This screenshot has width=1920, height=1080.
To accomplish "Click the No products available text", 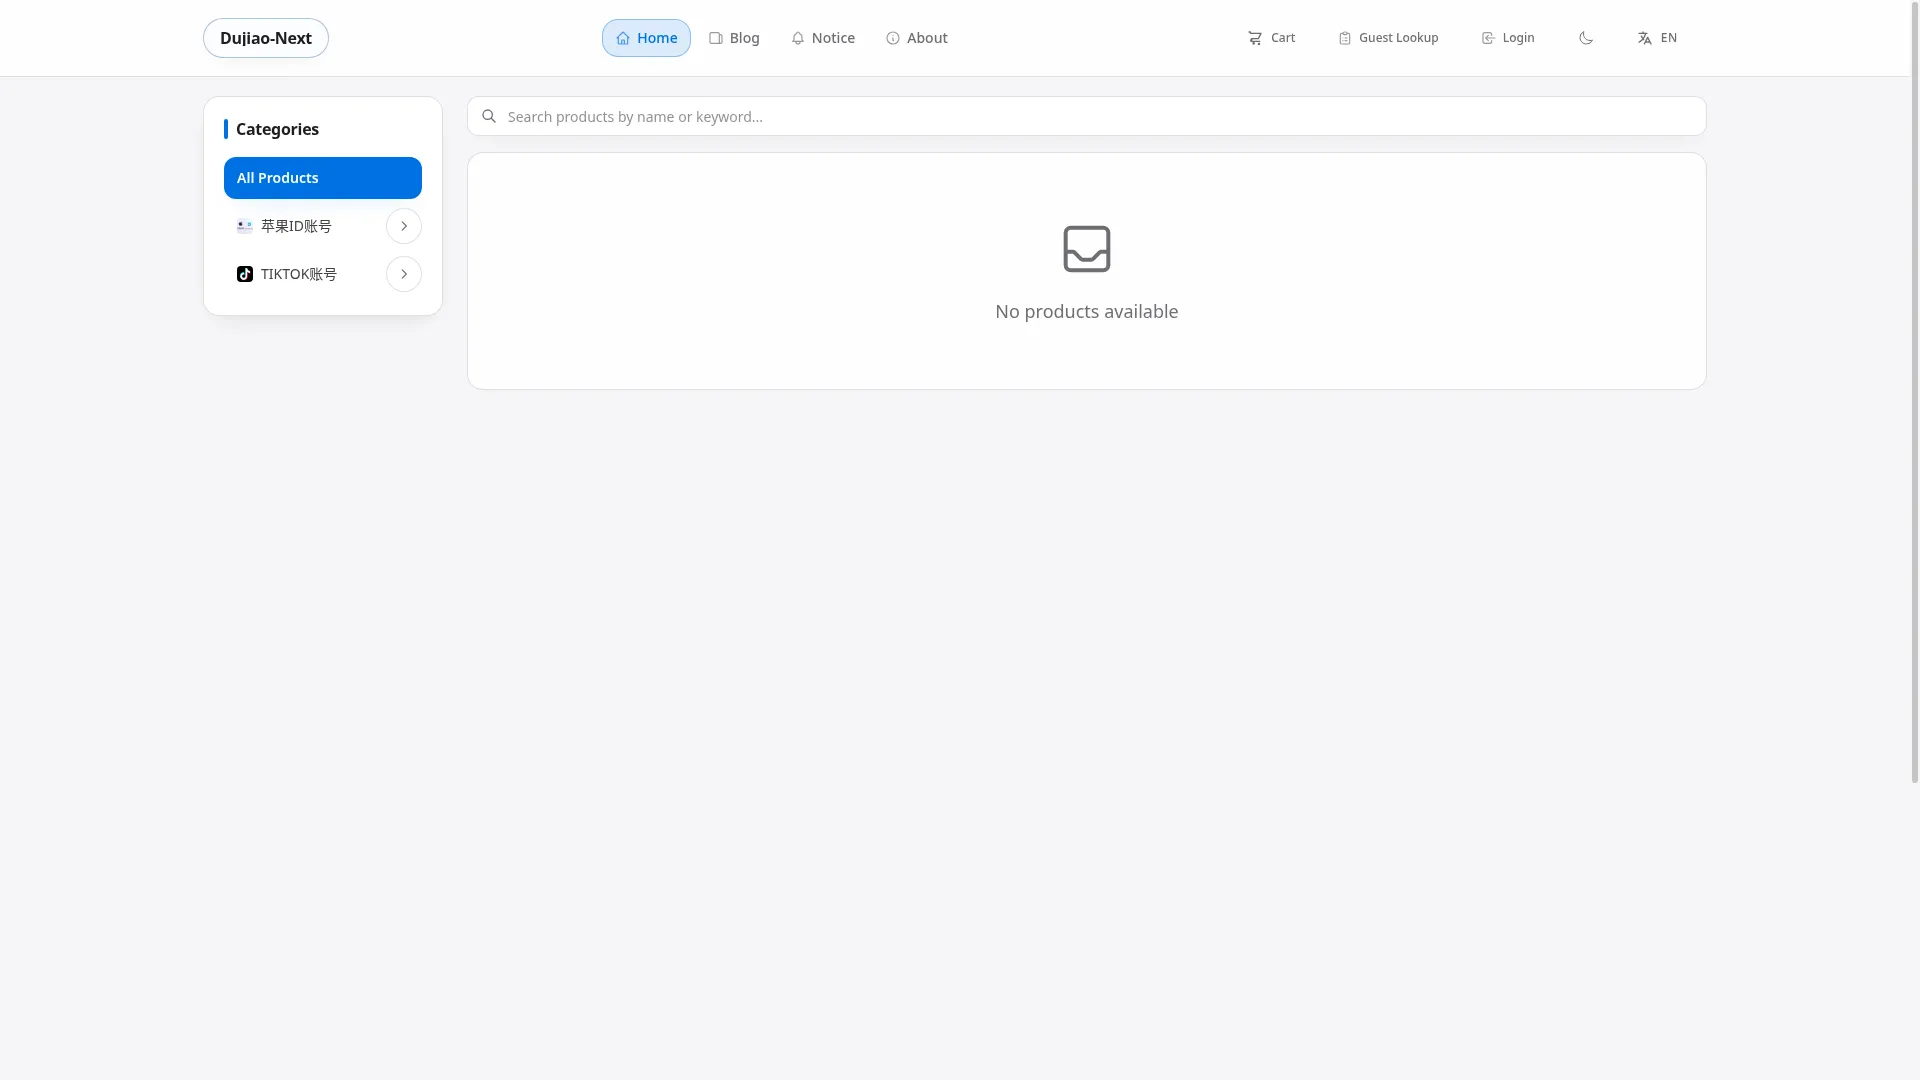I will pyautogui.click(x=1087, y=311).
